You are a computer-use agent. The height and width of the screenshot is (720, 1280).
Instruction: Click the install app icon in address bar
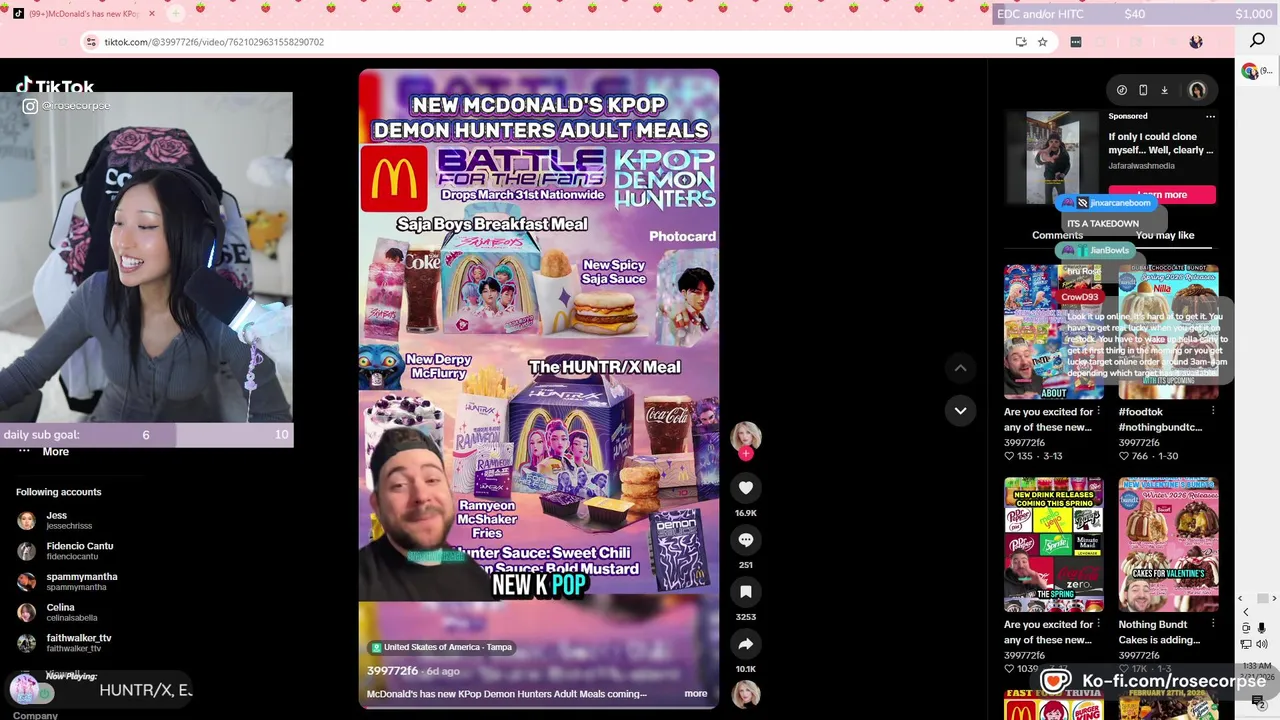(1020, 42)
